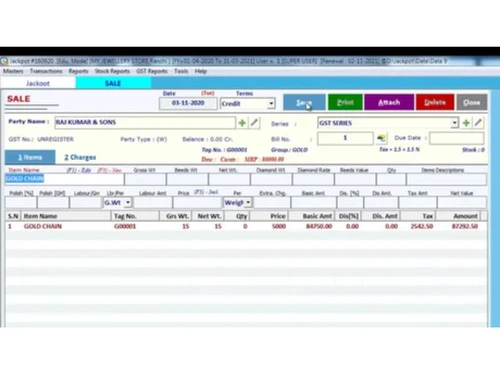Select the 1 Items tab

[x=30, y=157]
